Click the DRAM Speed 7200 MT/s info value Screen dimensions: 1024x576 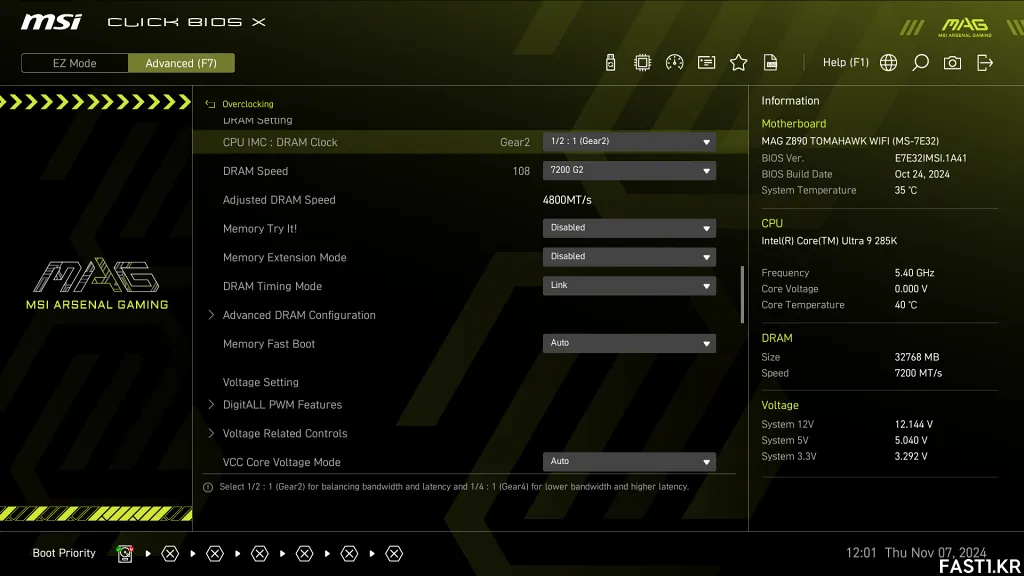918,374
